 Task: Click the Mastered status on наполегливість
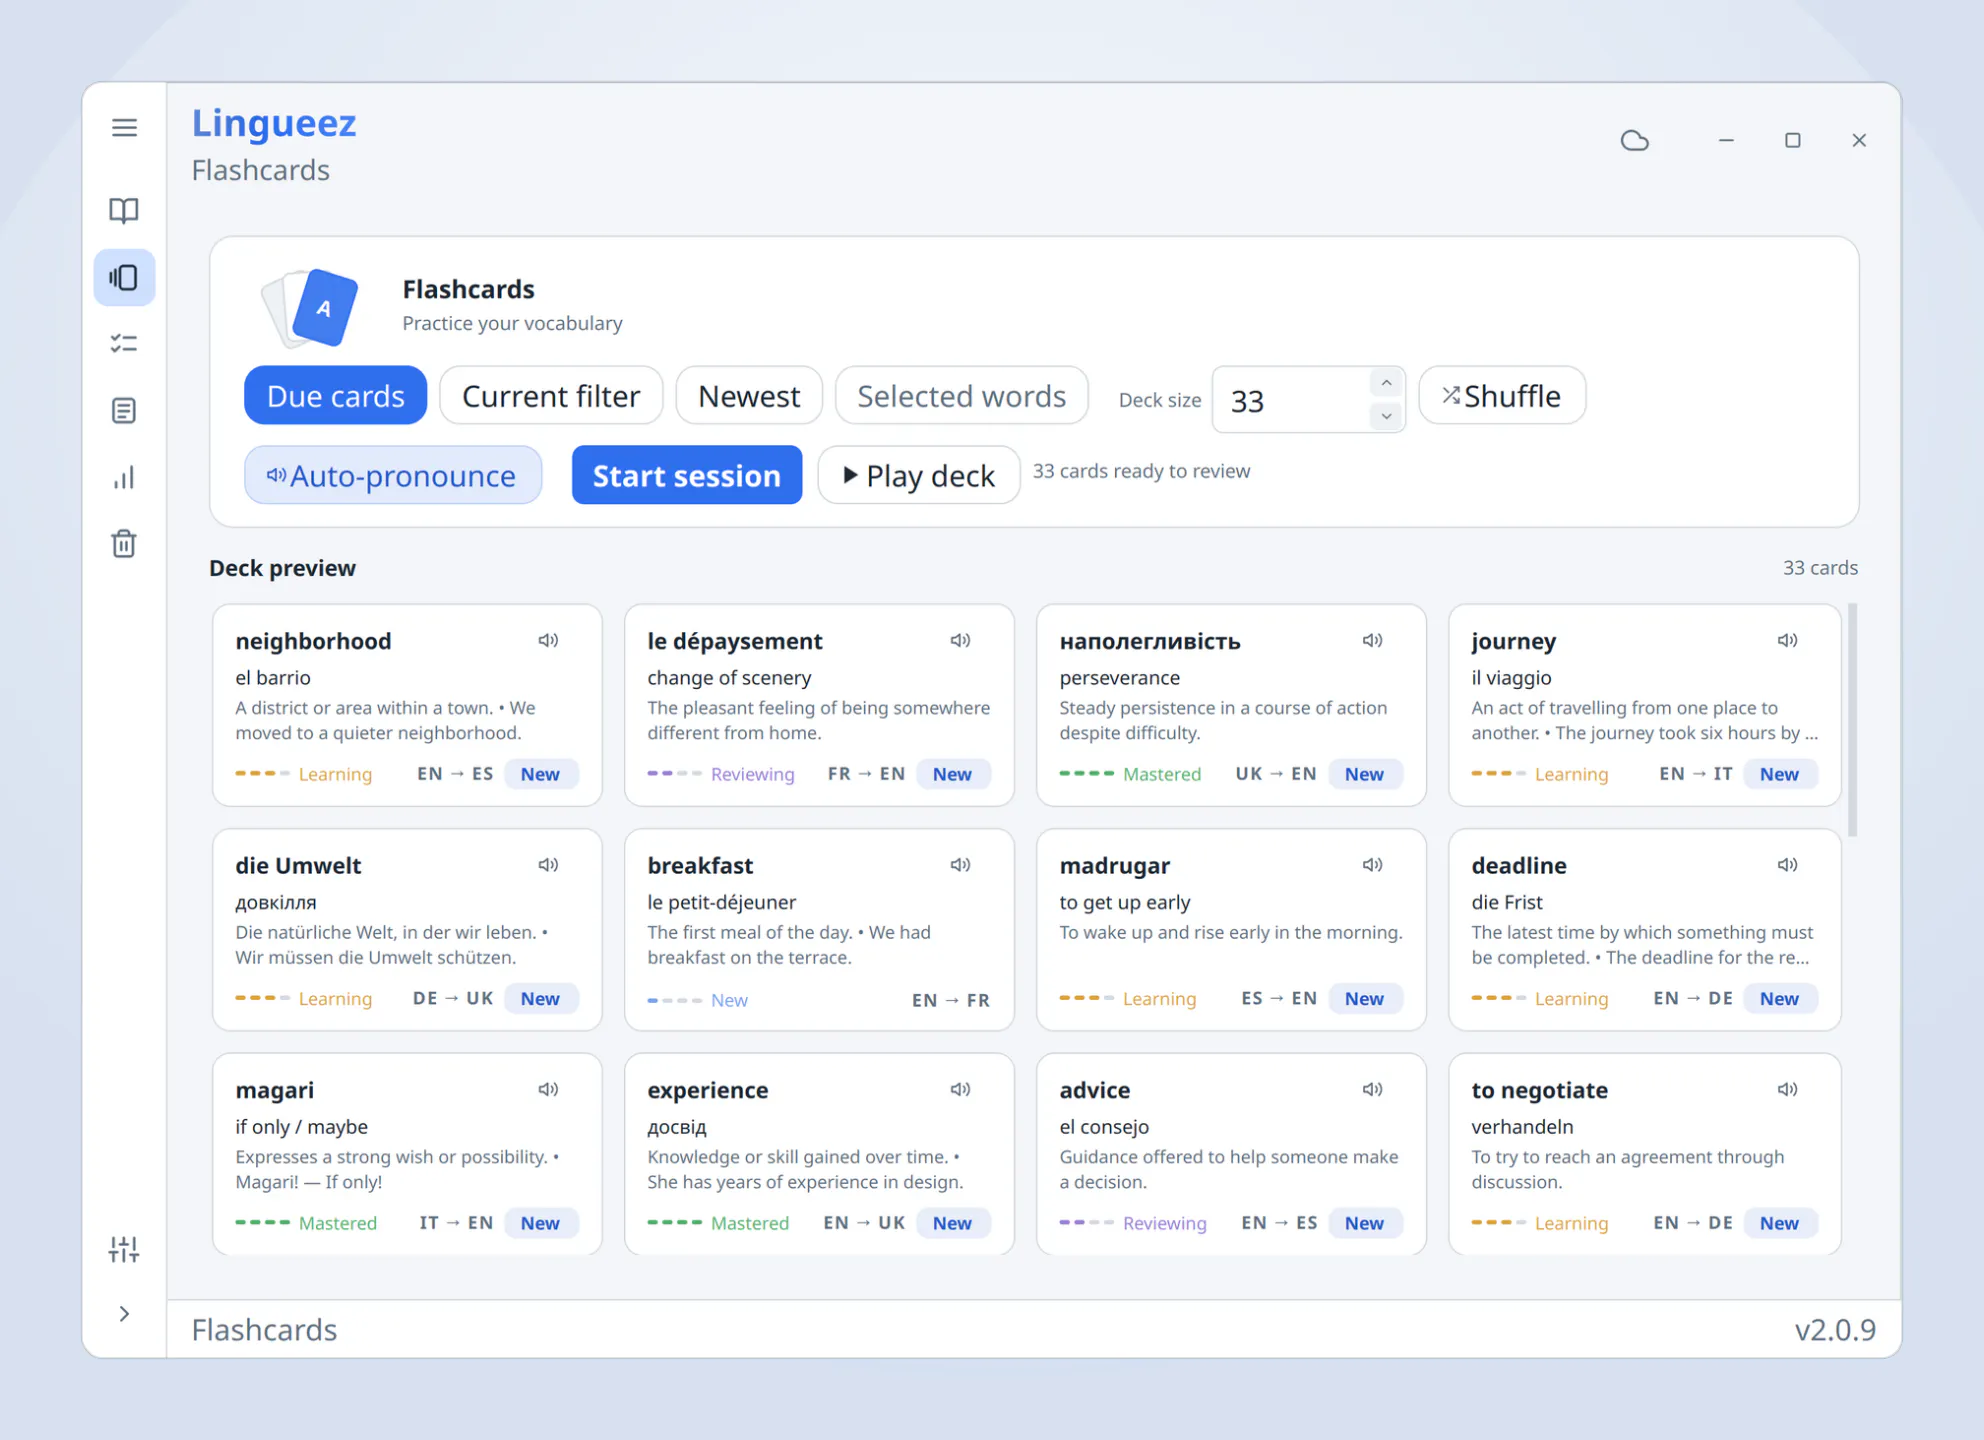click(1161, 774)
